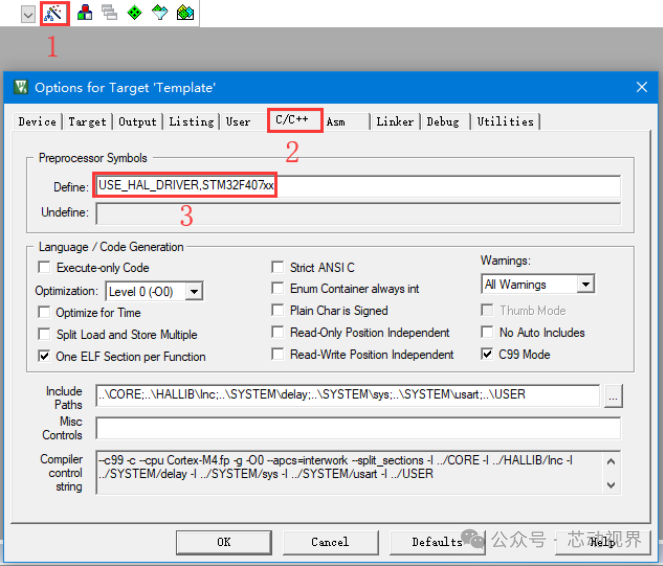Click the Manage Project Items blocks icon
This screenshot has width=663, height=566.
coord(85,13)
